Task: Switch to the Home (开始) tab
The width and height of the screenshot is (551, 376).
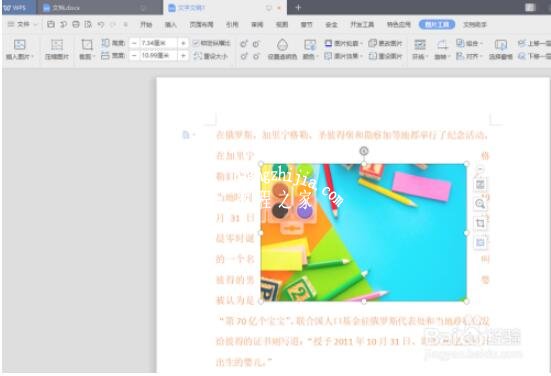Action: (146, 24)
